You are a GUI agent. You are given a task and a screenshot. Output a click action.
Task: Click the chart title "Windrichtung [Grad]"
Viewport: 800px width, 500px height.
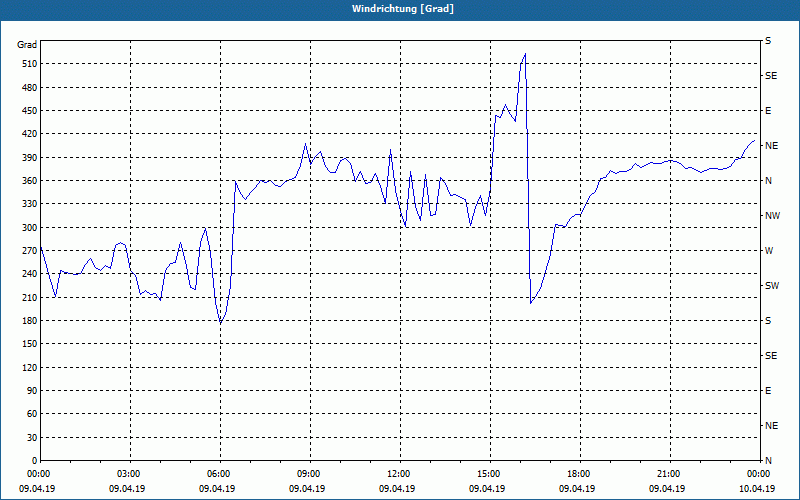coord(403,9)
